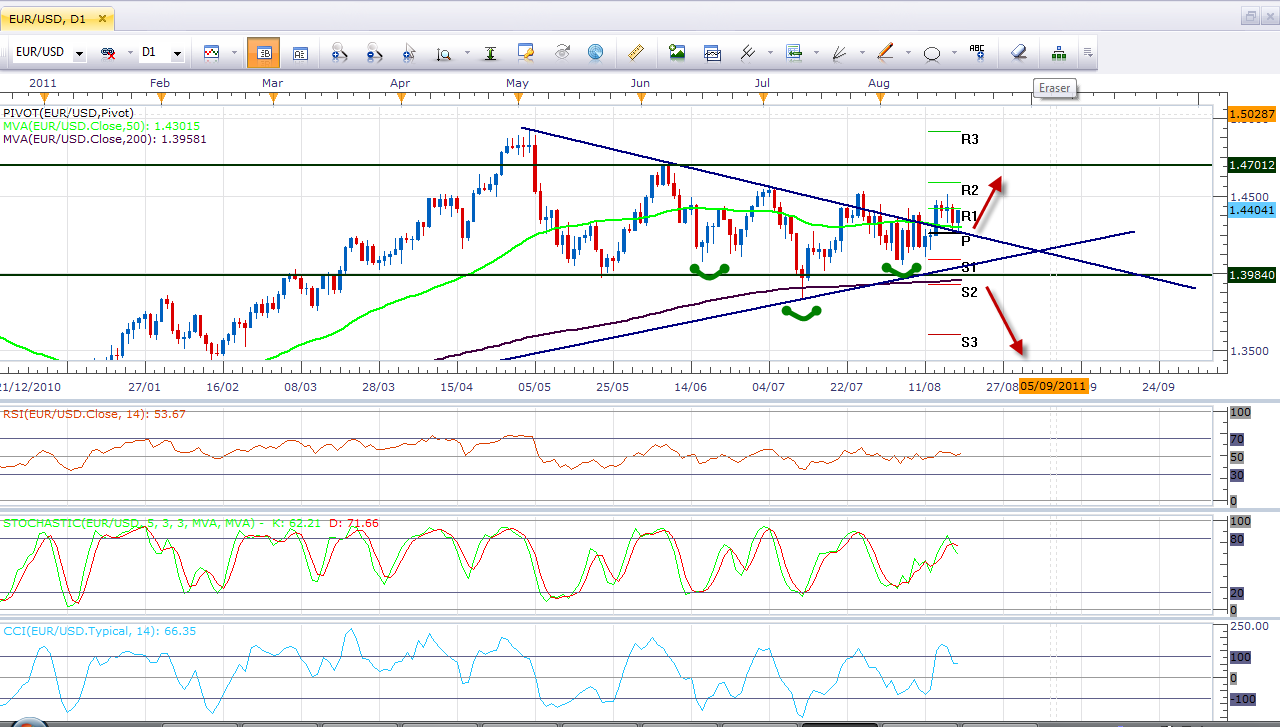1280x727 pixels.
Task: Click the add picture icon
Action: 677,52
